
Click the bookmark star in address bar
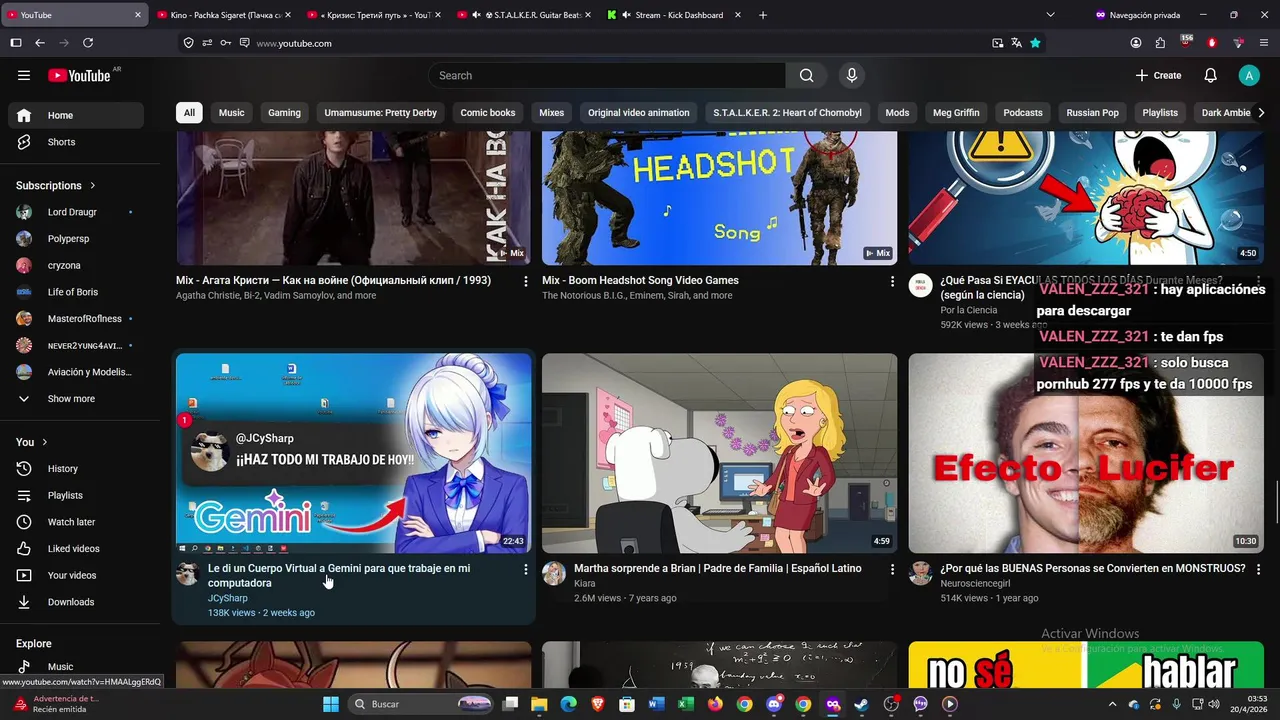point(1035,43)
